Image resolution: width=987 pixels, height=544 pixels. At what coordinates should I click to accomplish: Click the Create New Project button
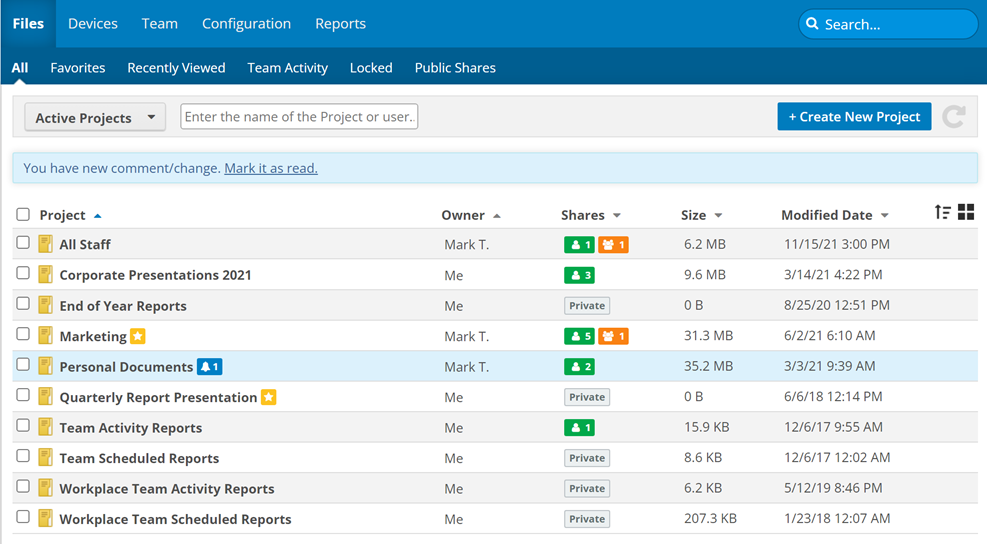point(854,117)
